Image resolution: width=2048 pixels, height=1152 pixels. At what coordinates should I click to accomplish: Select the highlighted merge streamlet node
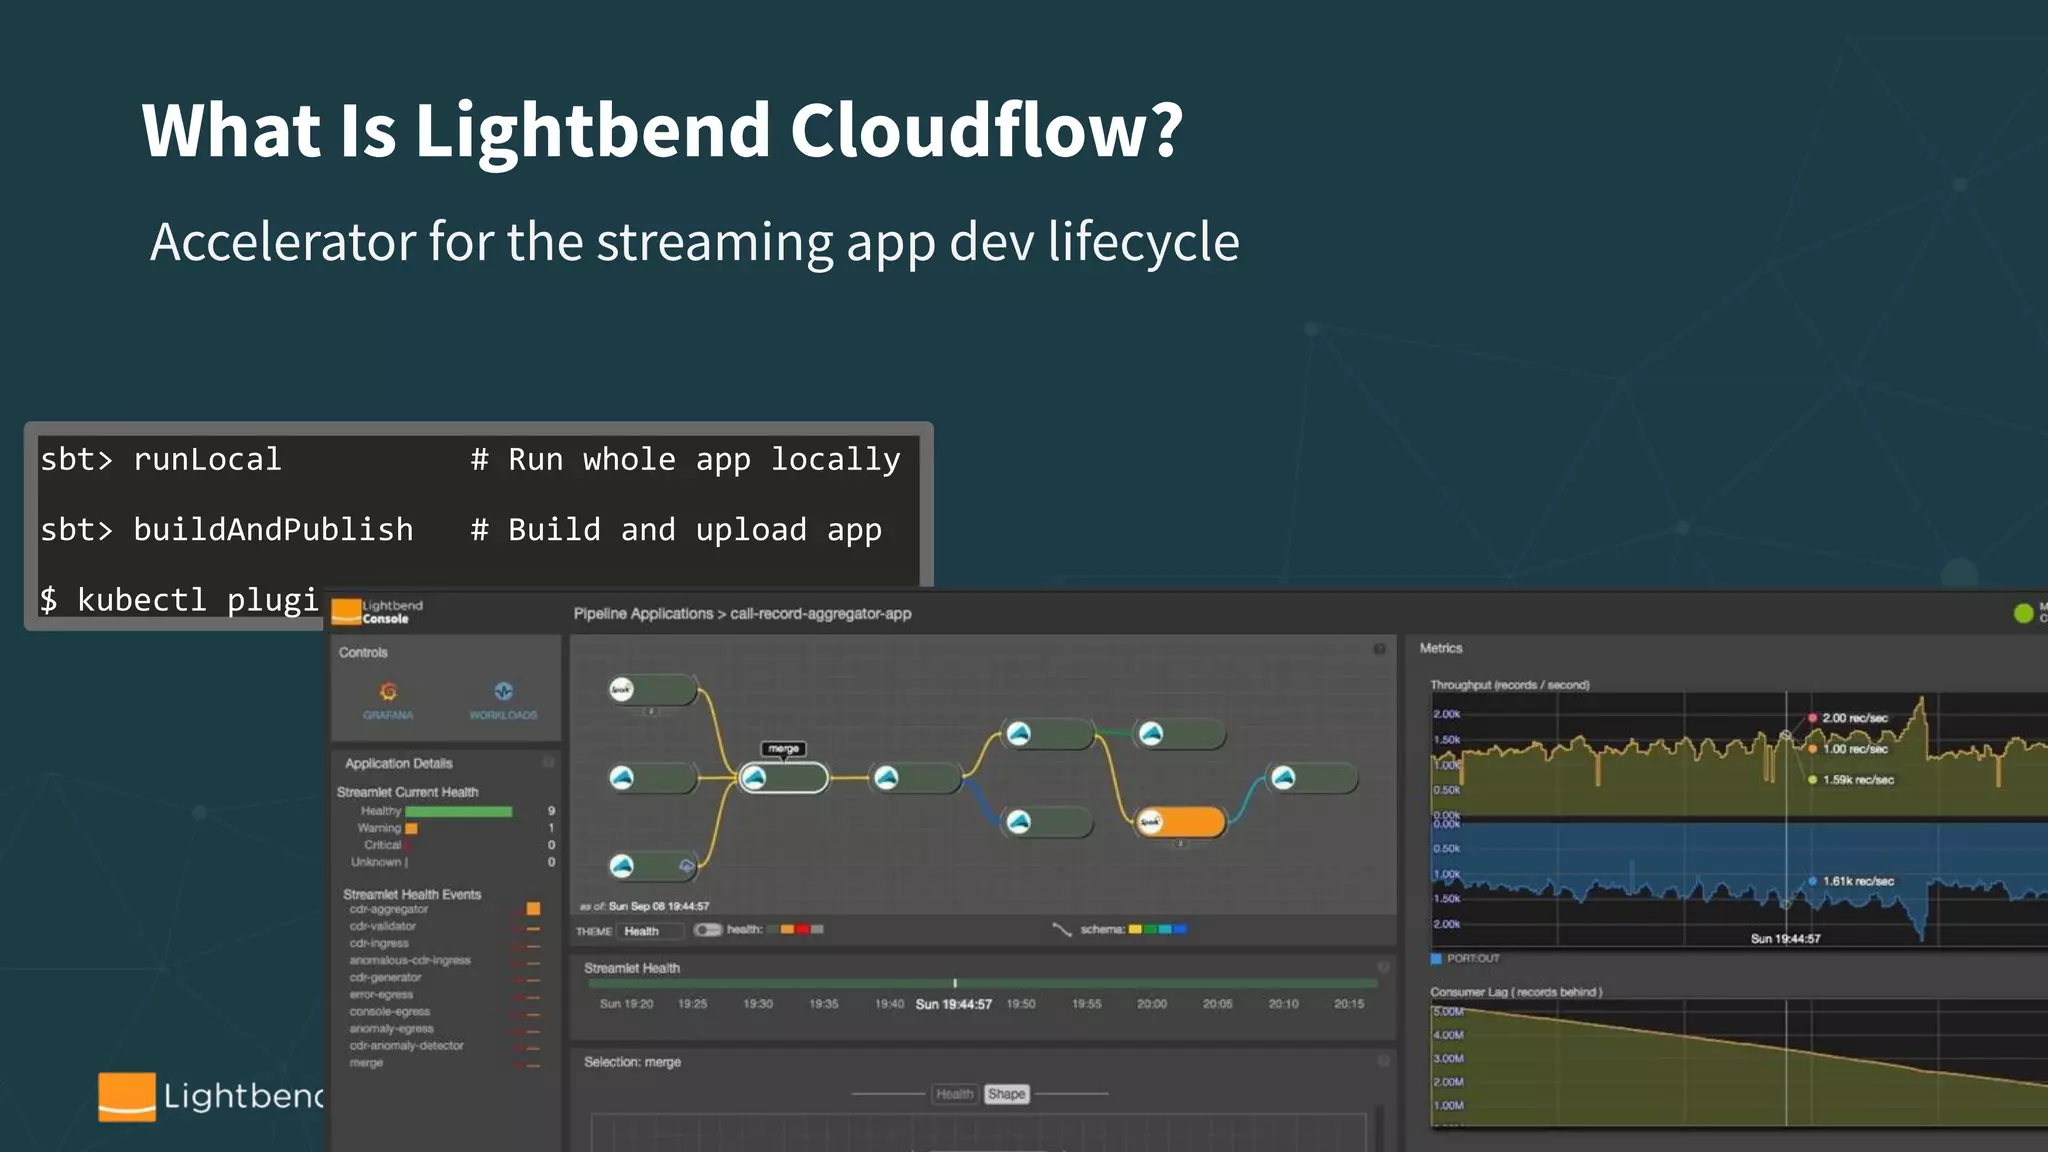783,777
